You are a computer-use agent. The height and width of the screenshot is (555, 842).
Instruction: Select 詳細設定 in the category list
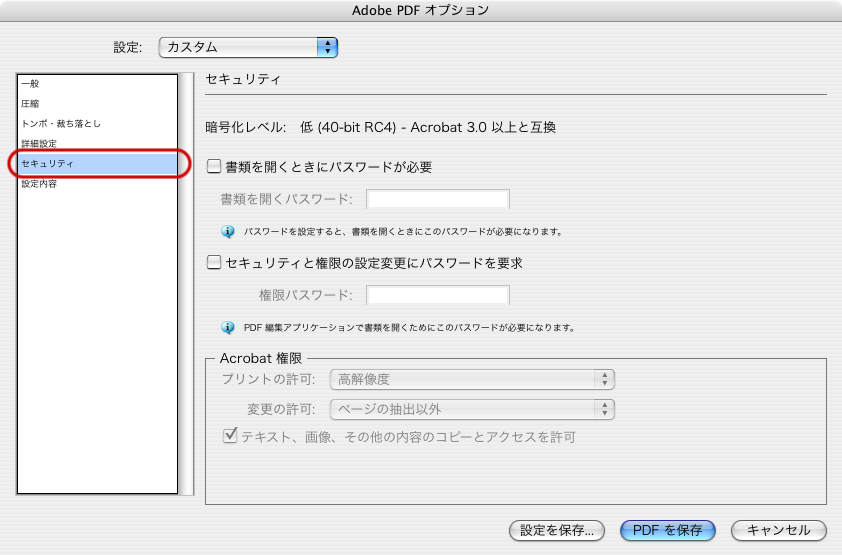coord(97,143)
